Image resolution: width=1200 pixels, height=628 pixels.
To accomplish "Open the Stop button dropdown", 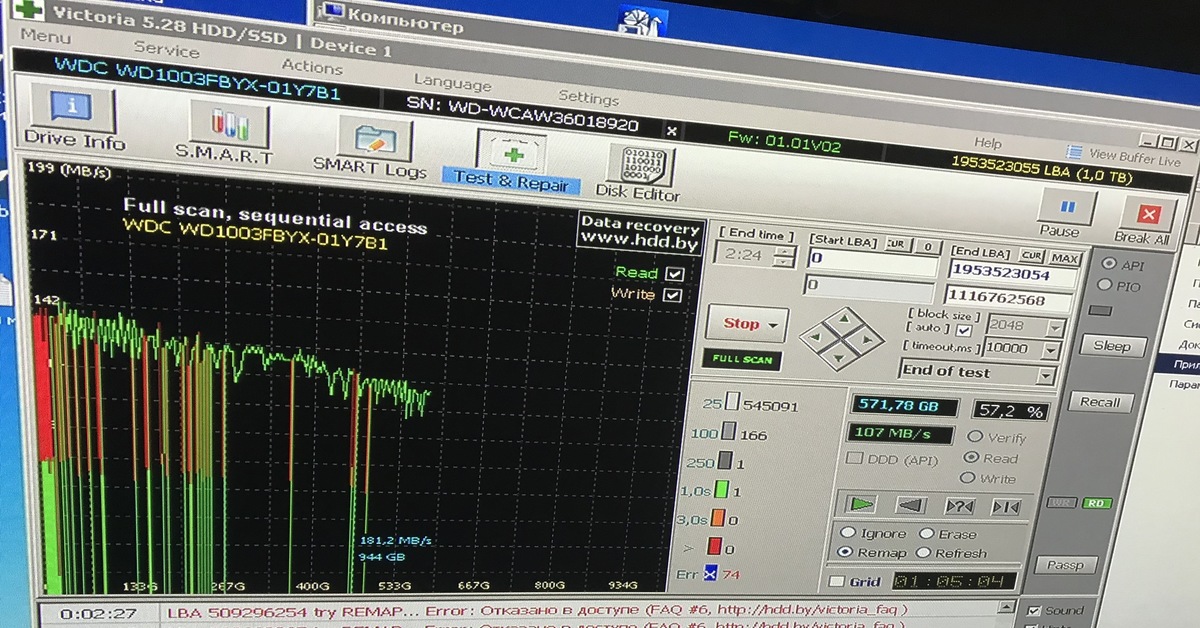I will click(774, 325).
